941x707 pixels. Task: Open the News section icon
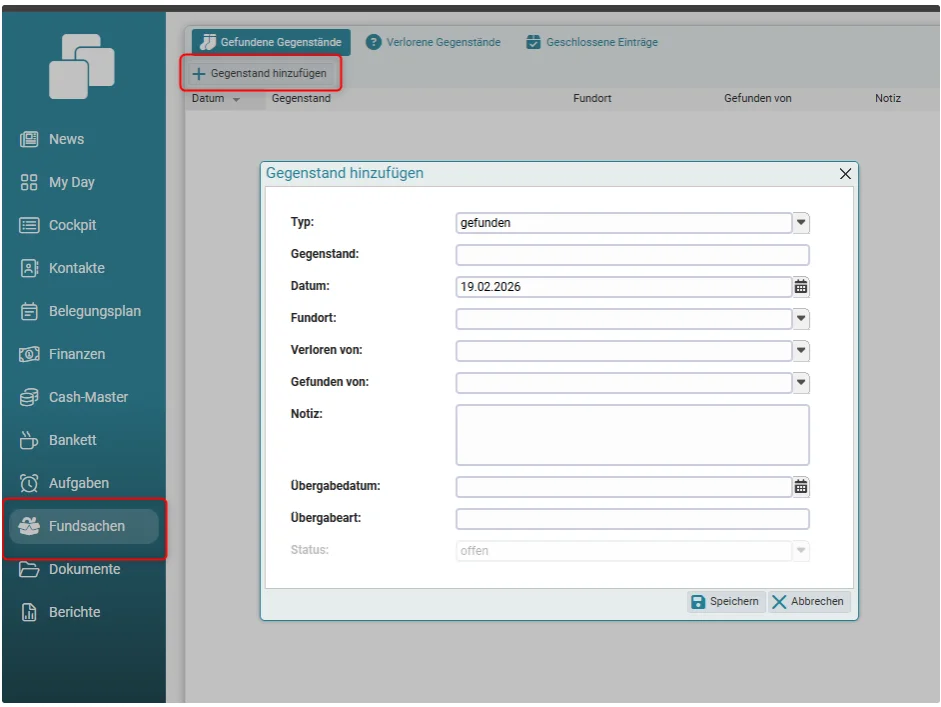click(29, 139)
